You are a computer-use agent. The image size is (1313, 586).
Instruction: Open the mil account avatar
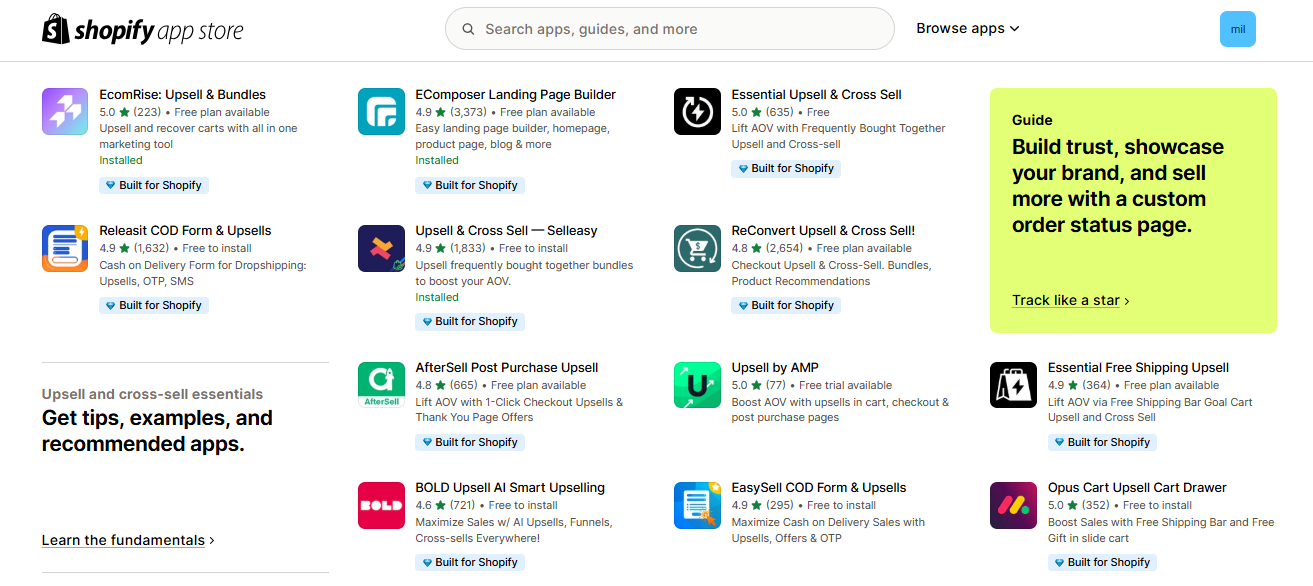[1238, 29]
